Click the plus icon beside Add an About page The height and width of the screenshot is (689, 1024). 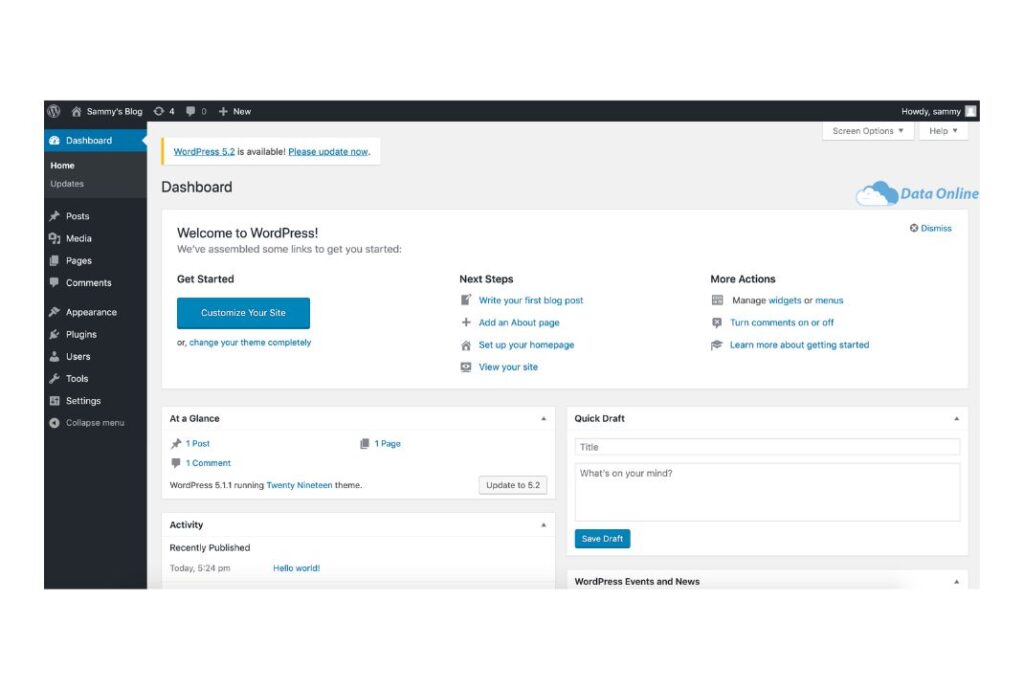click(x=466, y=322)
